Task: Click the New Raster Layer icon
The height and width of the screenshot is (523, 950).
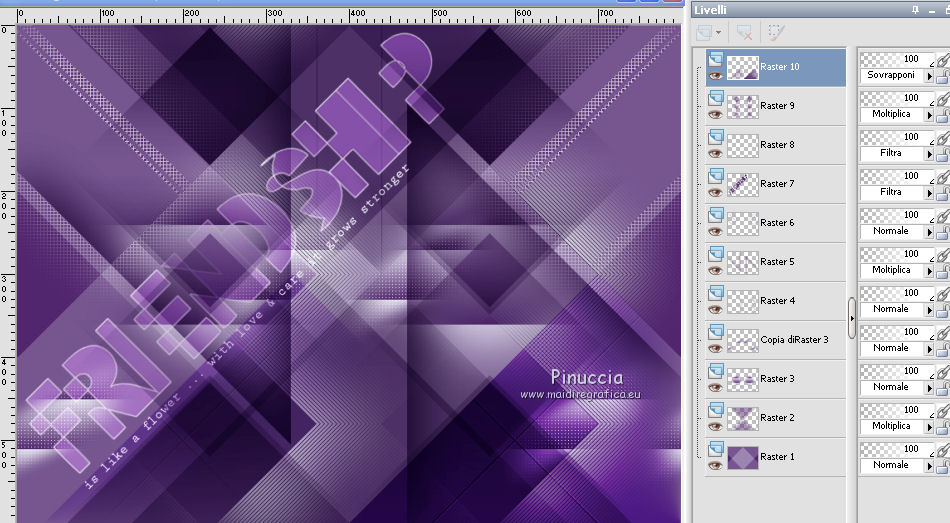Action: click(705, 33)
